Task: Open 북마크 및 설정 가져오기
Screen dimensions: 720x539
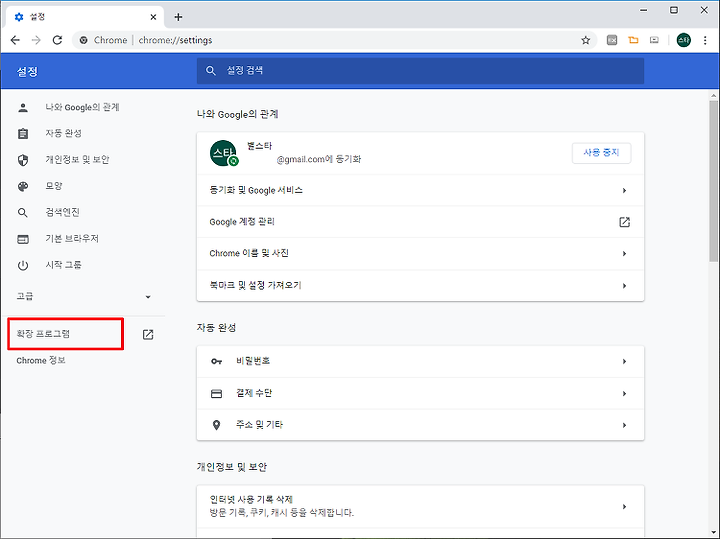Action: pos(420,286)
